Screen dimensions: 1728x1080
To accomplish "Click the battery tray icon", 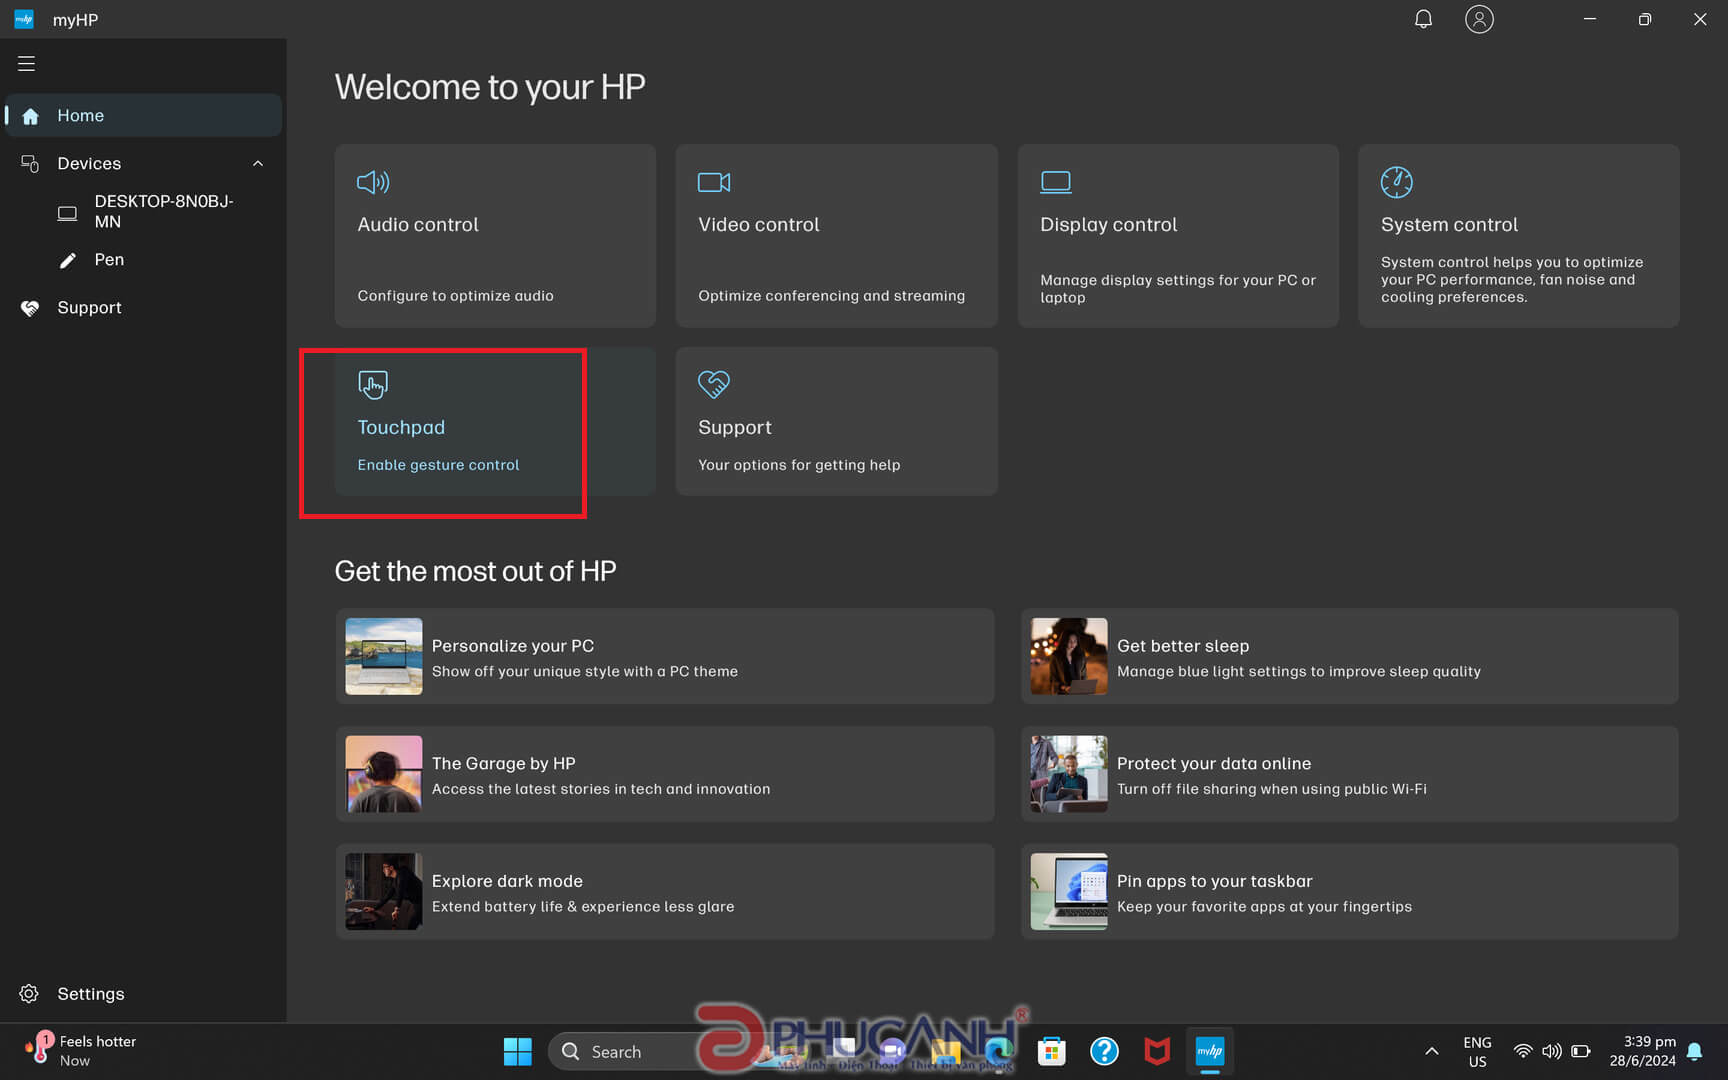I will pyautogui.click(x=1580, y=1051).
